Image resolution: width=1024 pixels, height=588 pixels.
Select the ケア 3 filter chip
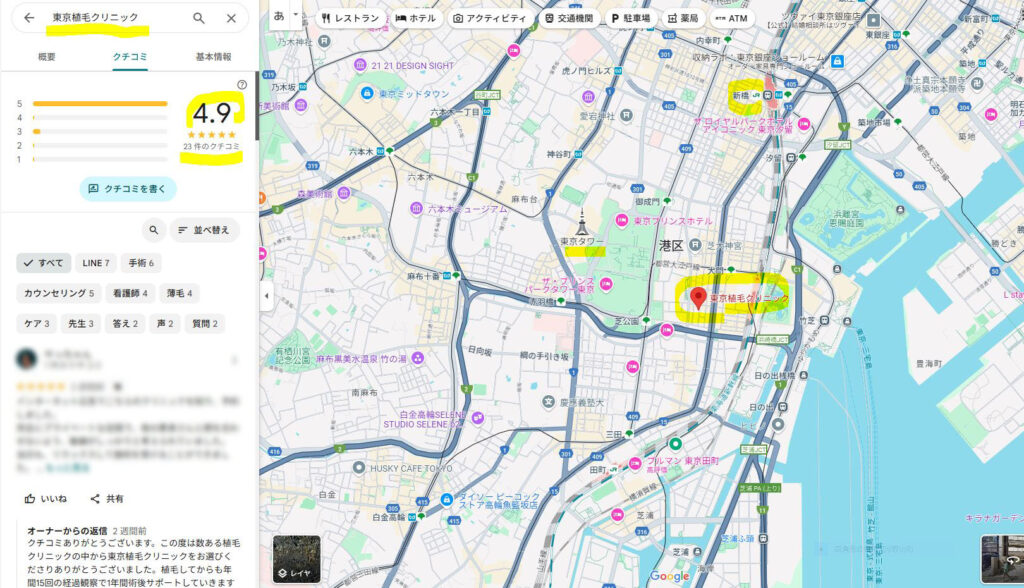37,323
